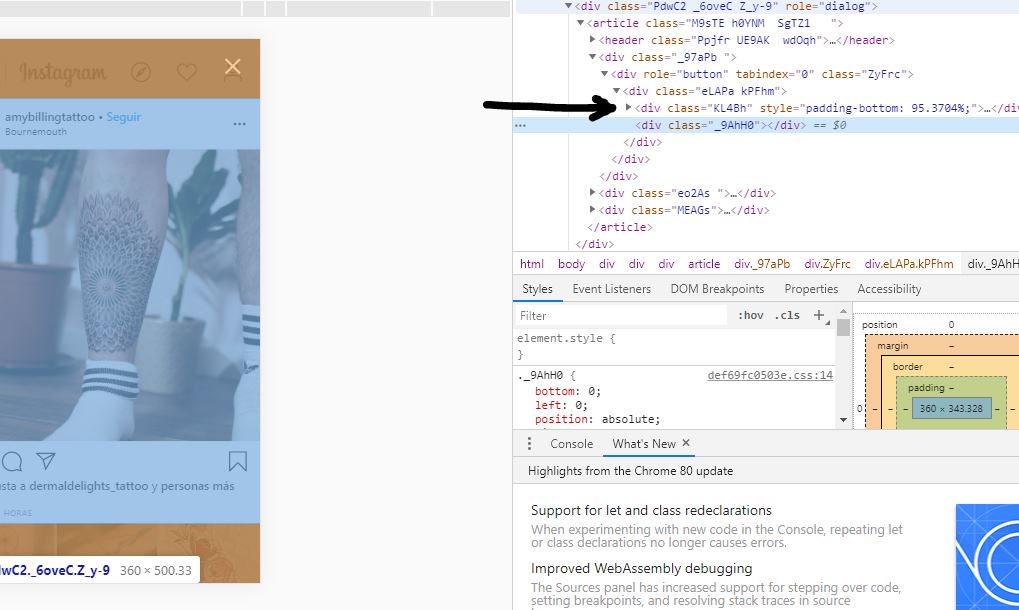Select div.ZyFrc in the breadcrumb bar

point(827,264)
